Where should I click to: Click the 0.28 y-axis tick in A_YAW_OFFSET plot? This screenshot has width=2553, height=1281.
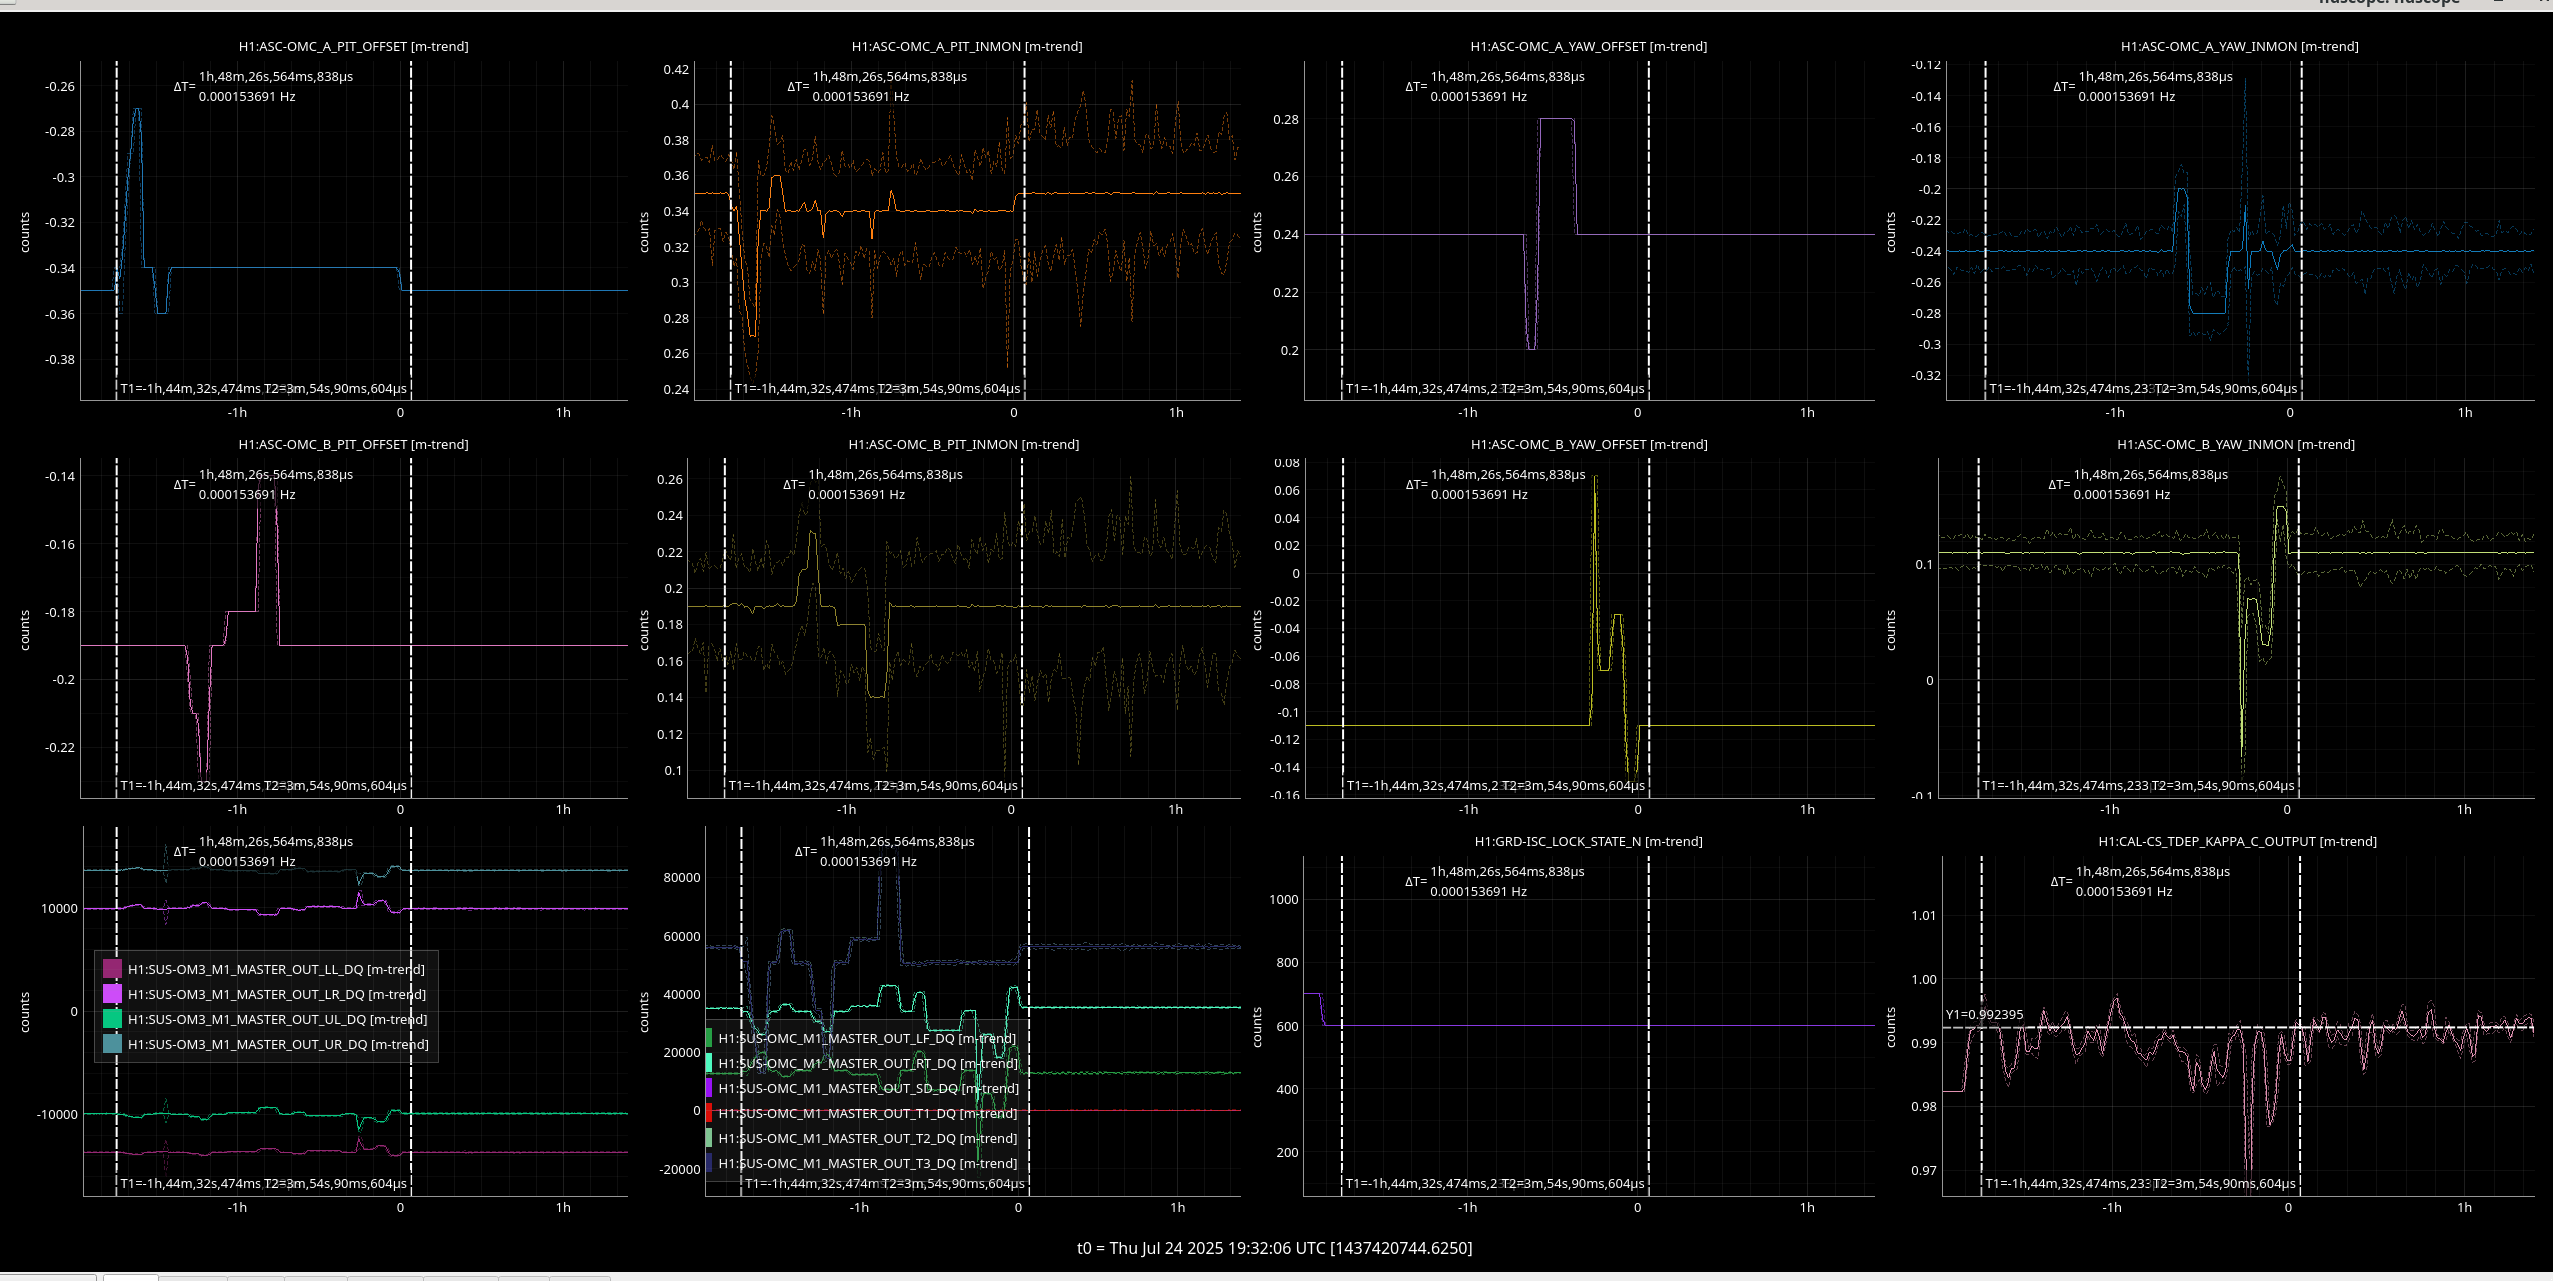point(1286,119)
